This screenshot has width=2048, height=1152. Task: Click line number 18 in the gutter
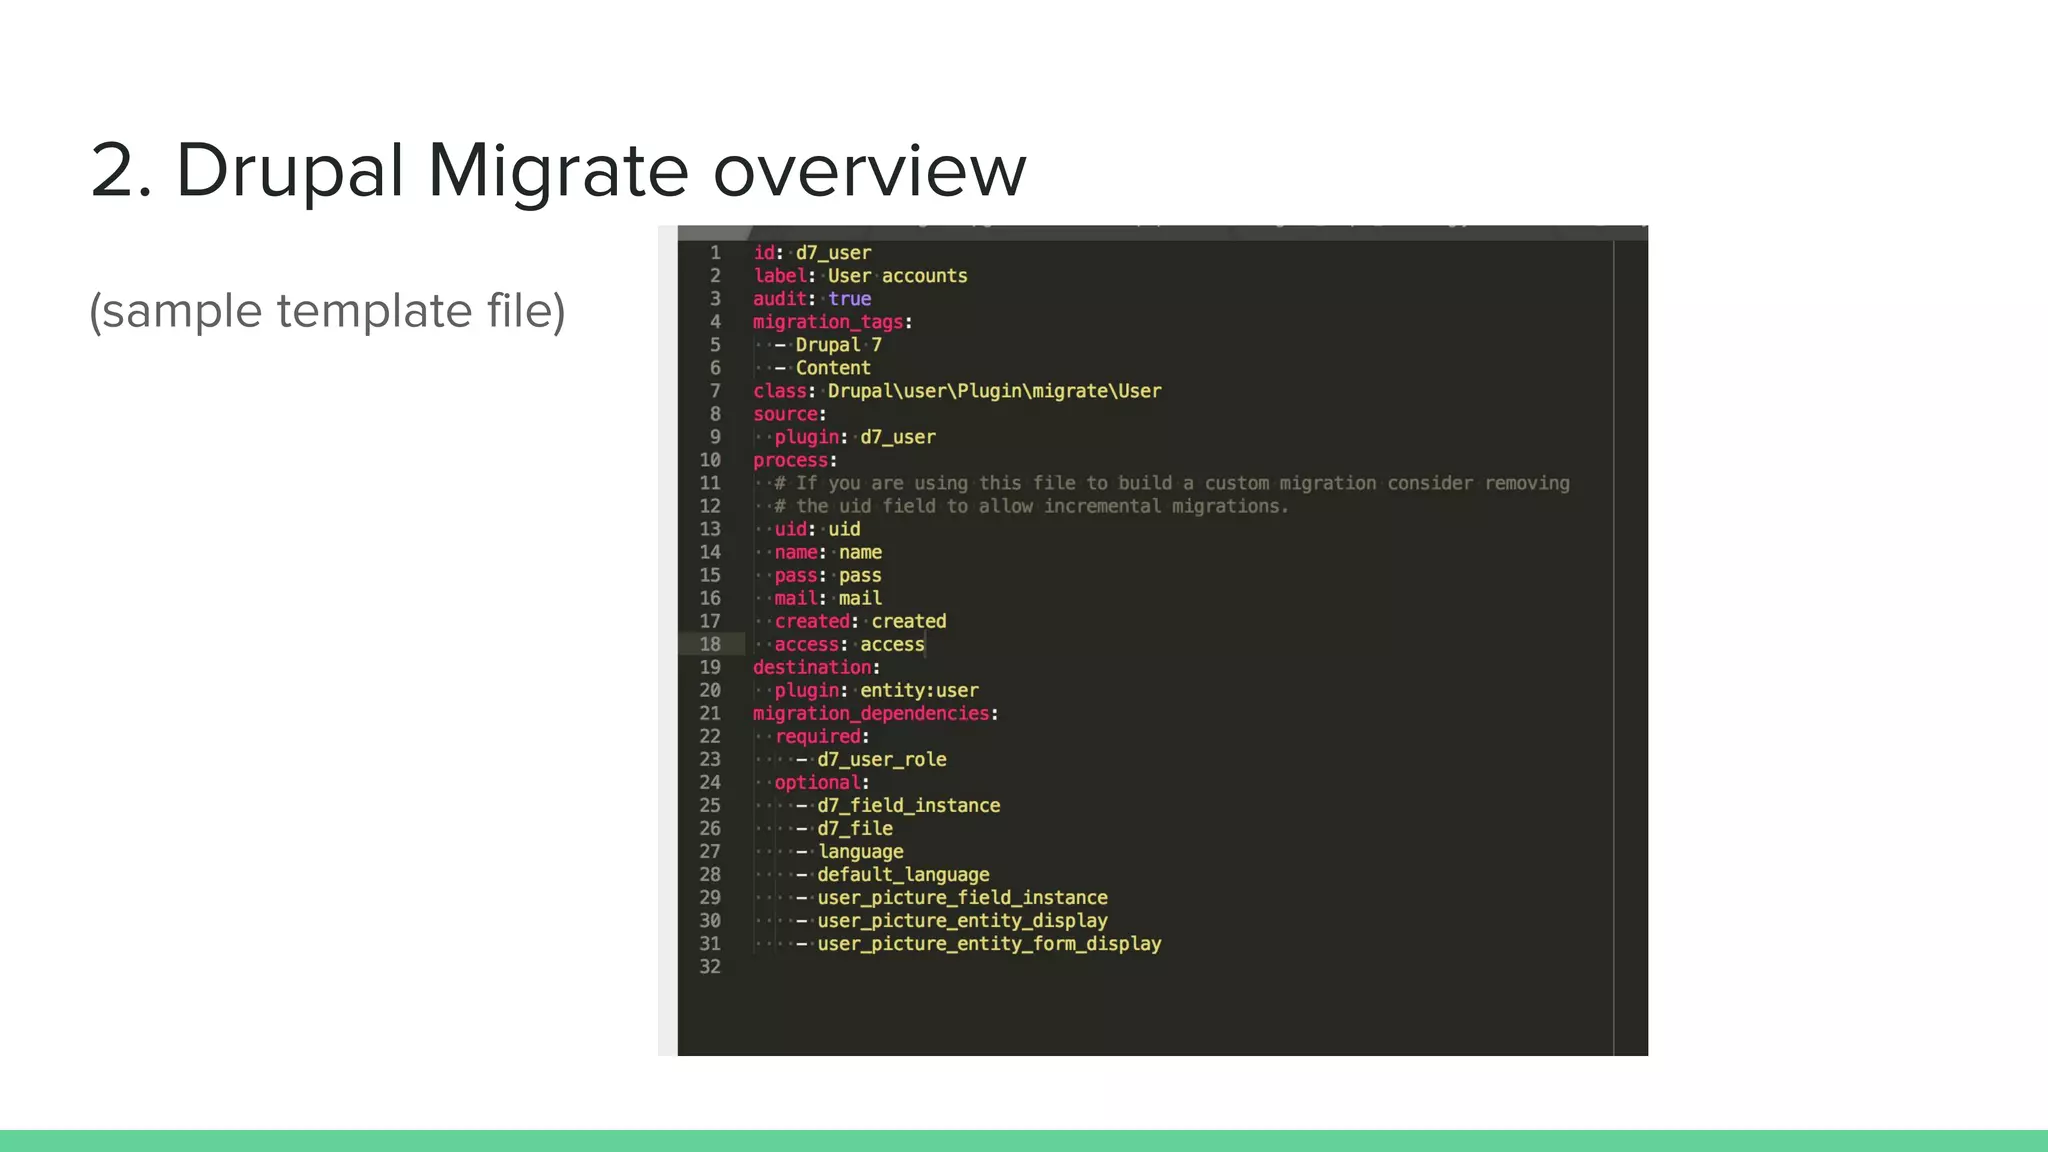(710, 644)
